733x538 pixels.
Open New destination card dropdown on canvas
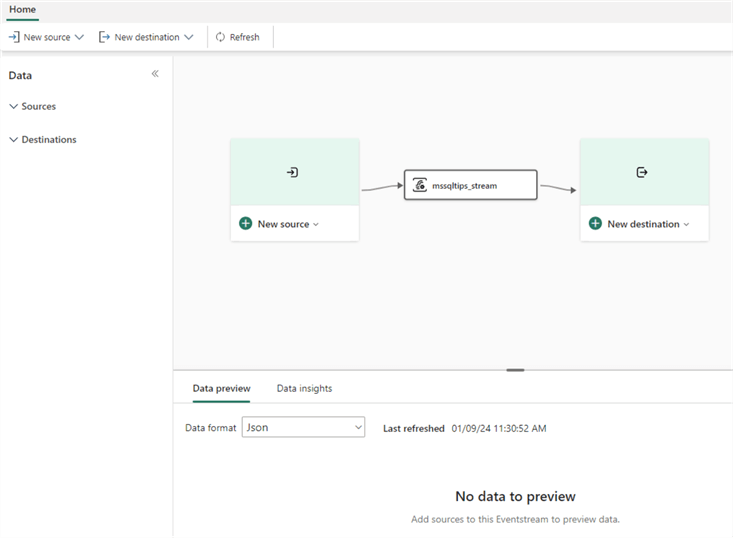tap(686, 224)
